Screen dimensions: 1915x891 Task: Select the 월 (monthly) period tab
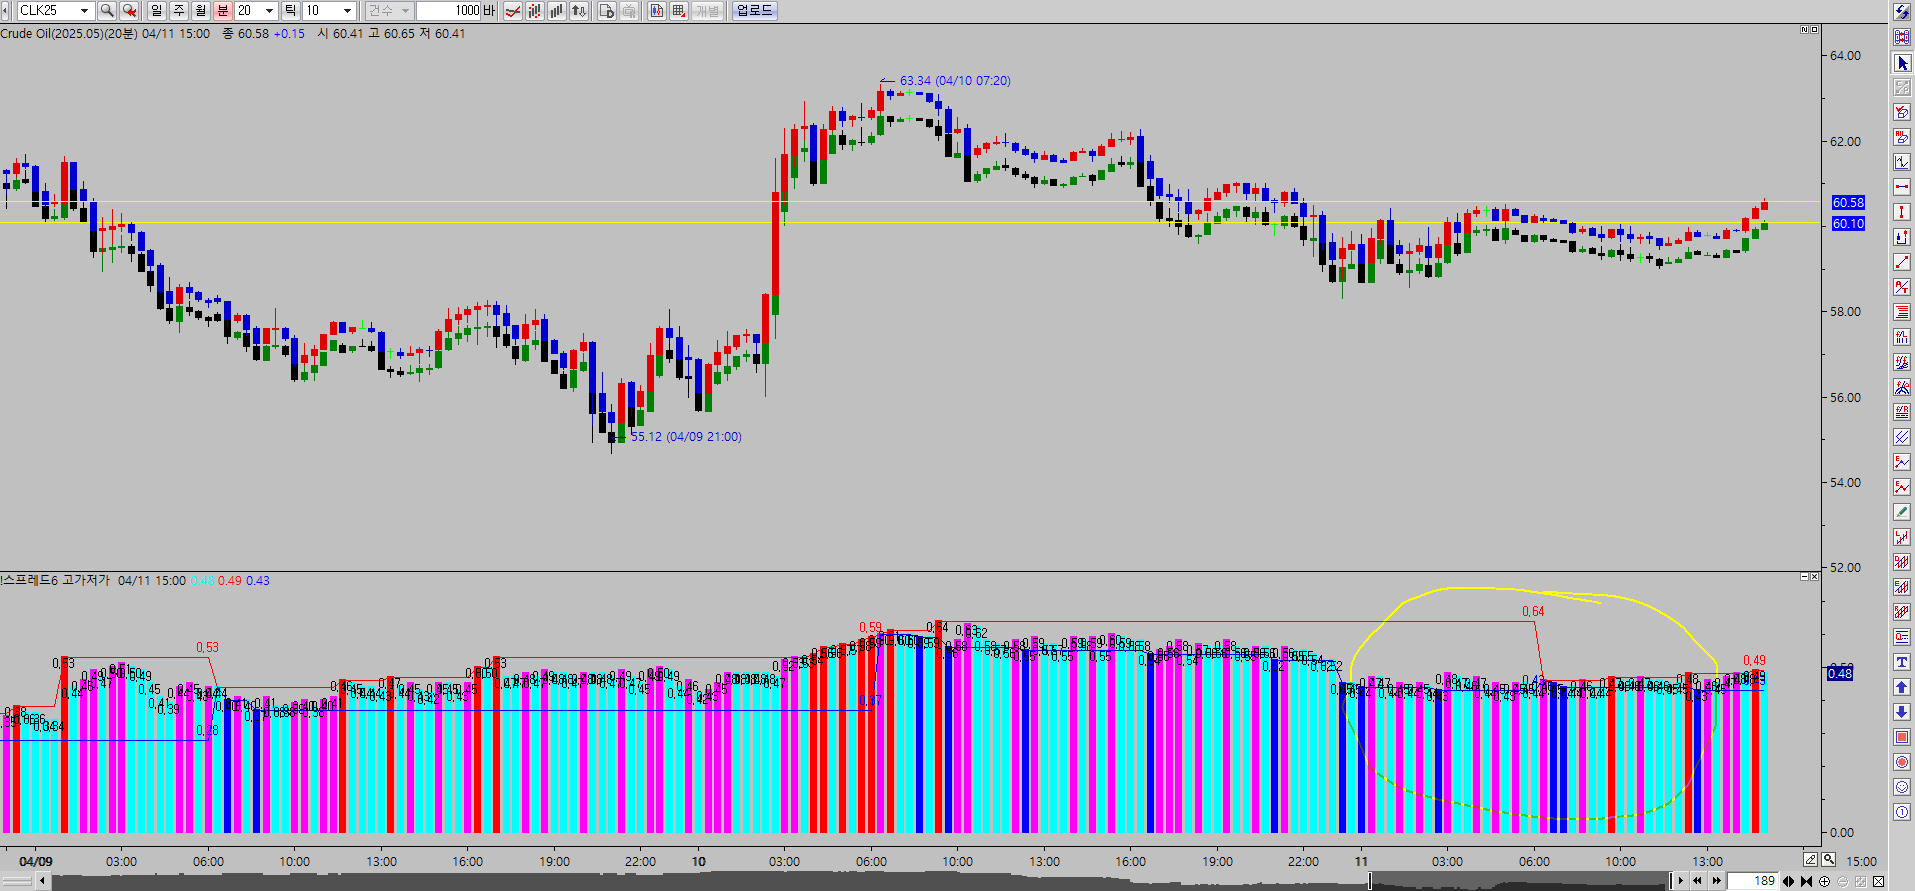[200, 10]
